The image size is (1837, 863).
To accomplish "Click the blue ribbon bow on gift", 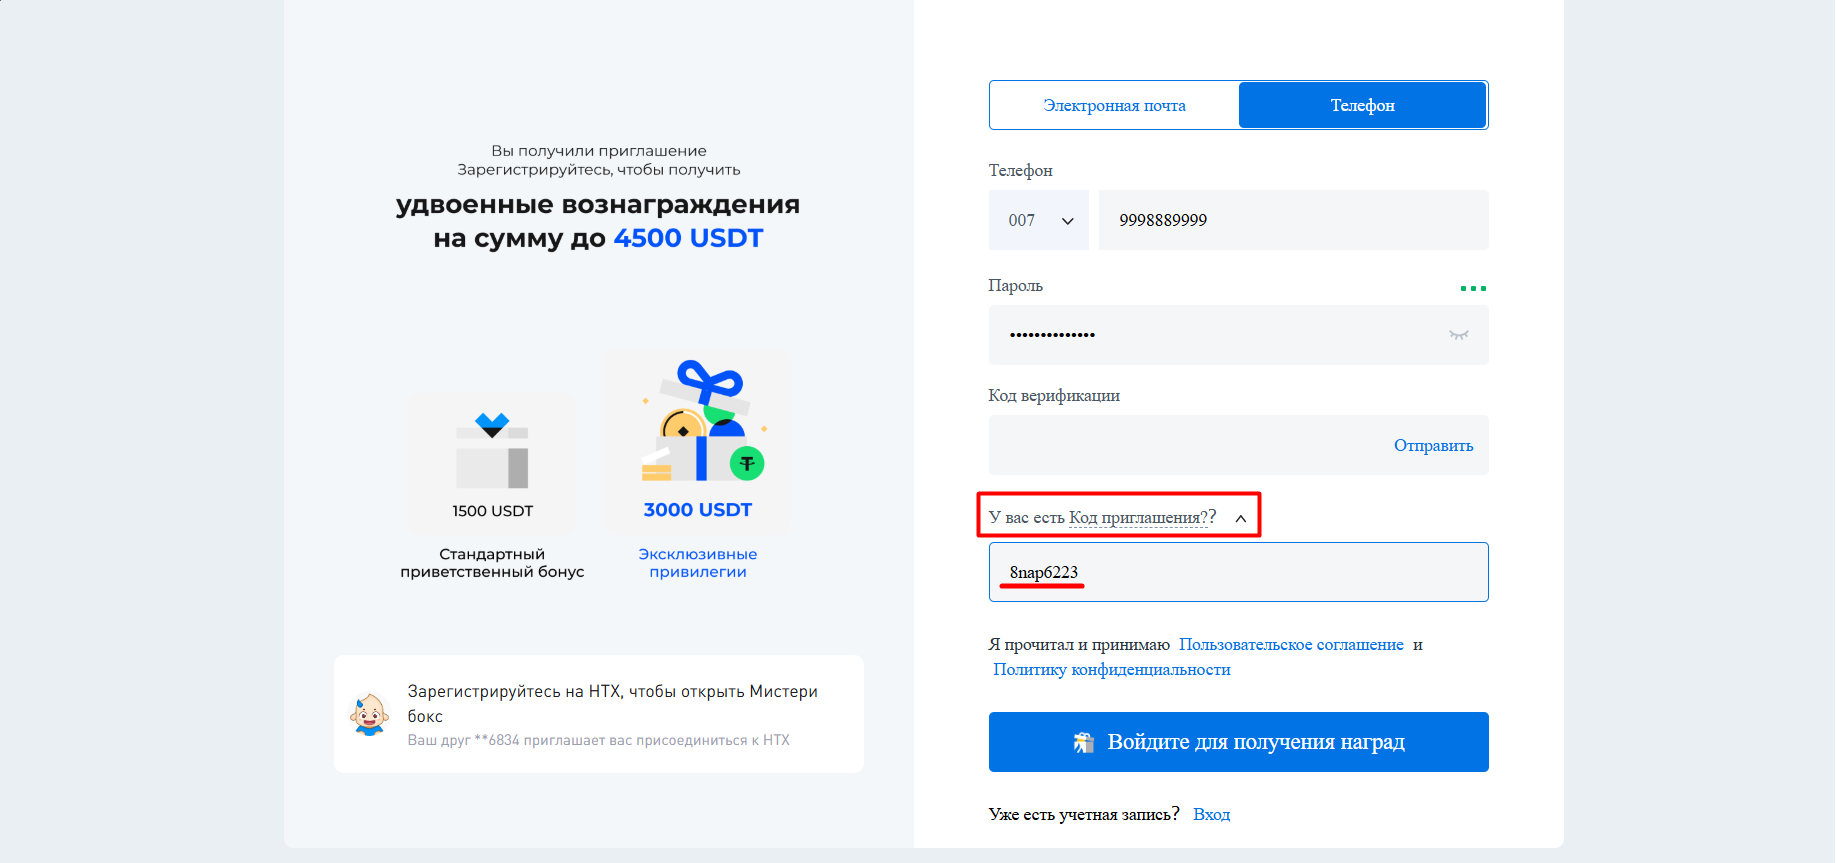I will (710, 383).
